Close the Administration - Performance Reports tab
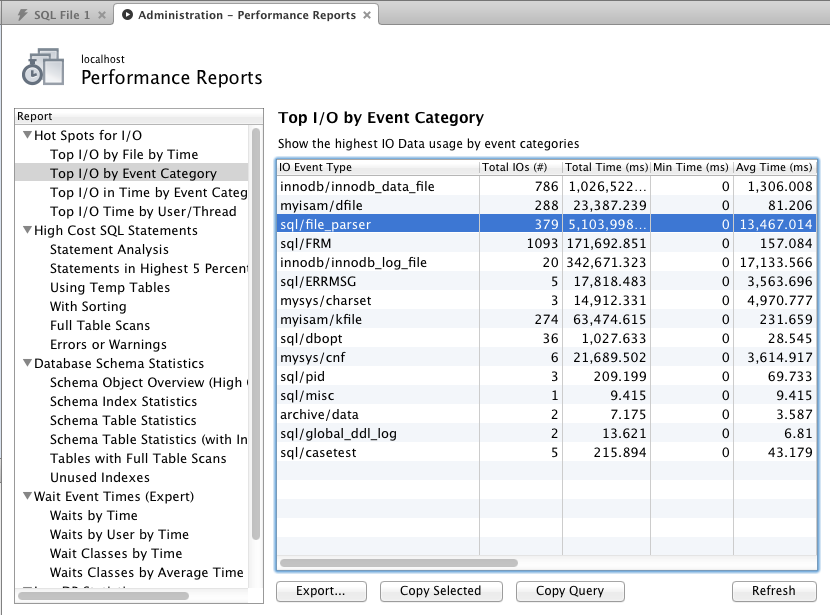830x615 pixels. pyautogui.click(x=367, y=15)
